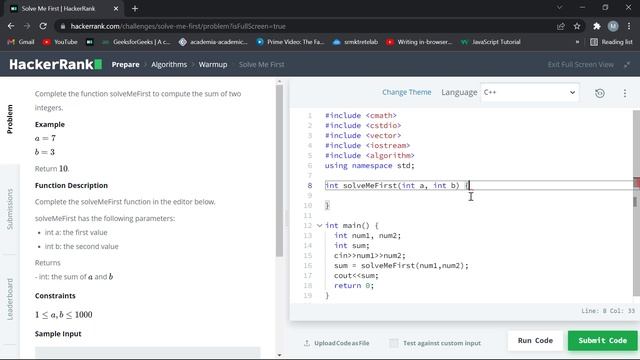Open smktretelab bookmark
This screenshot has width=640, height=360.
[x=356, y=42]
